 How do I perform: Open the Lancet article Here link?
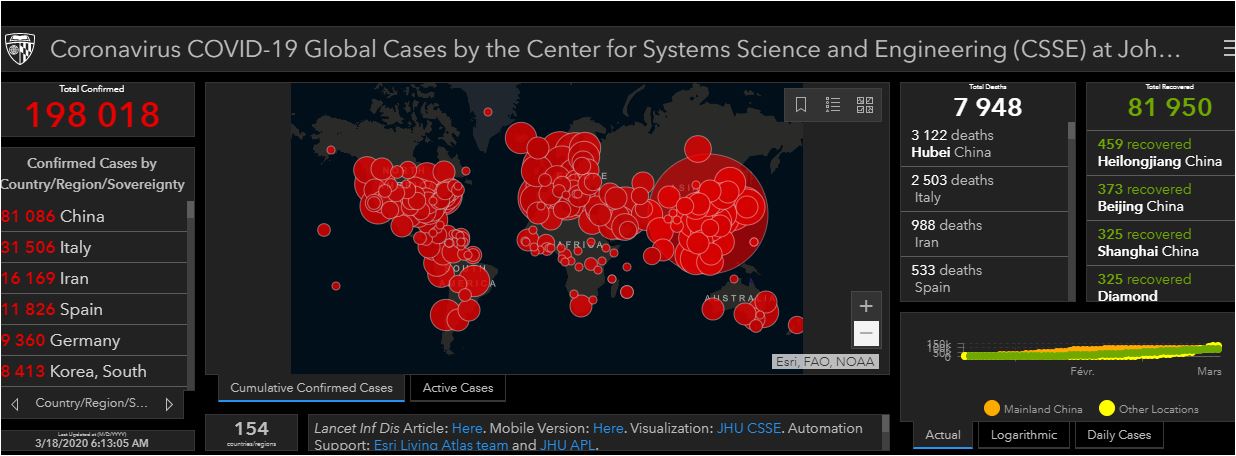tap(469, 428)
